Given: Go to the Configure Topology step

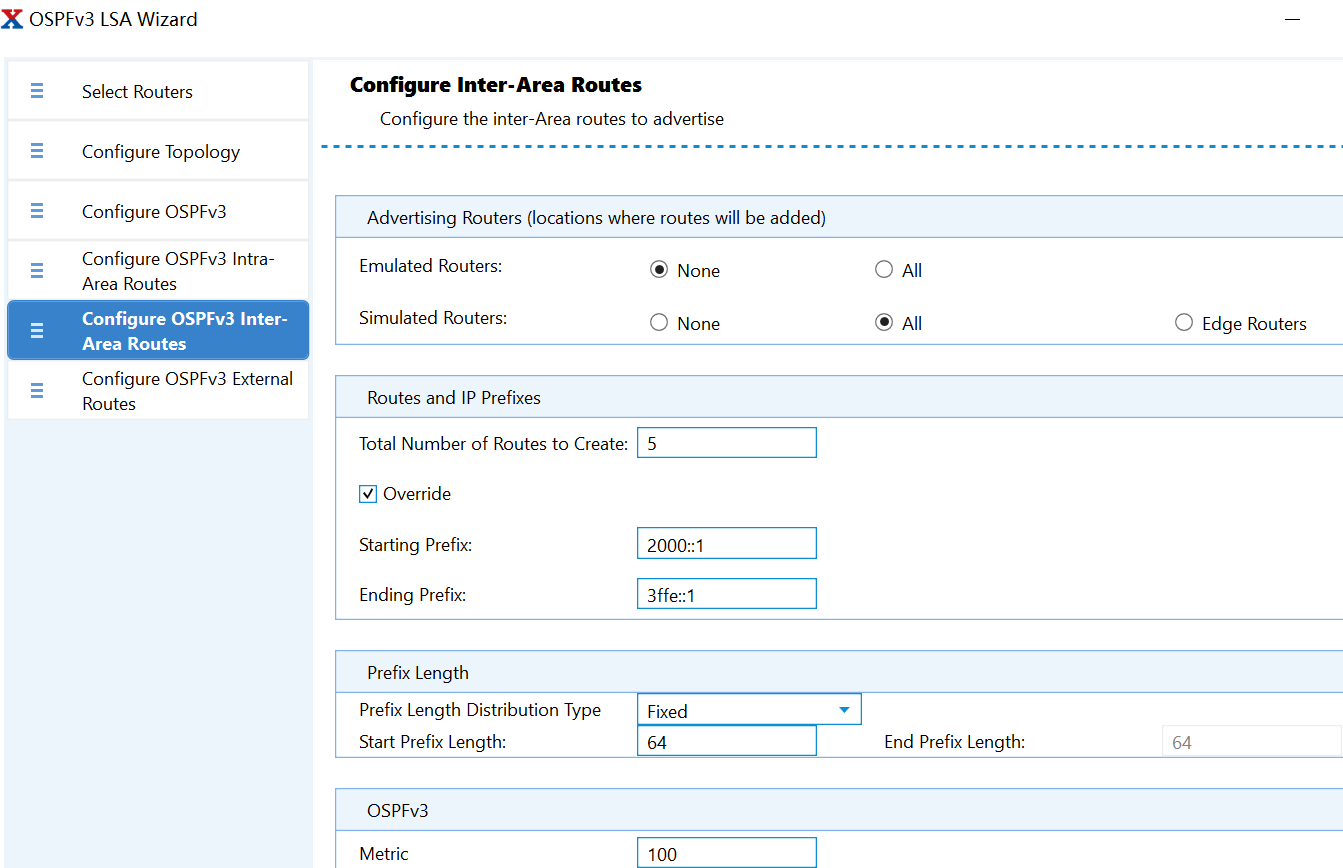Looking at the screenshot, I should coord(158,151).
